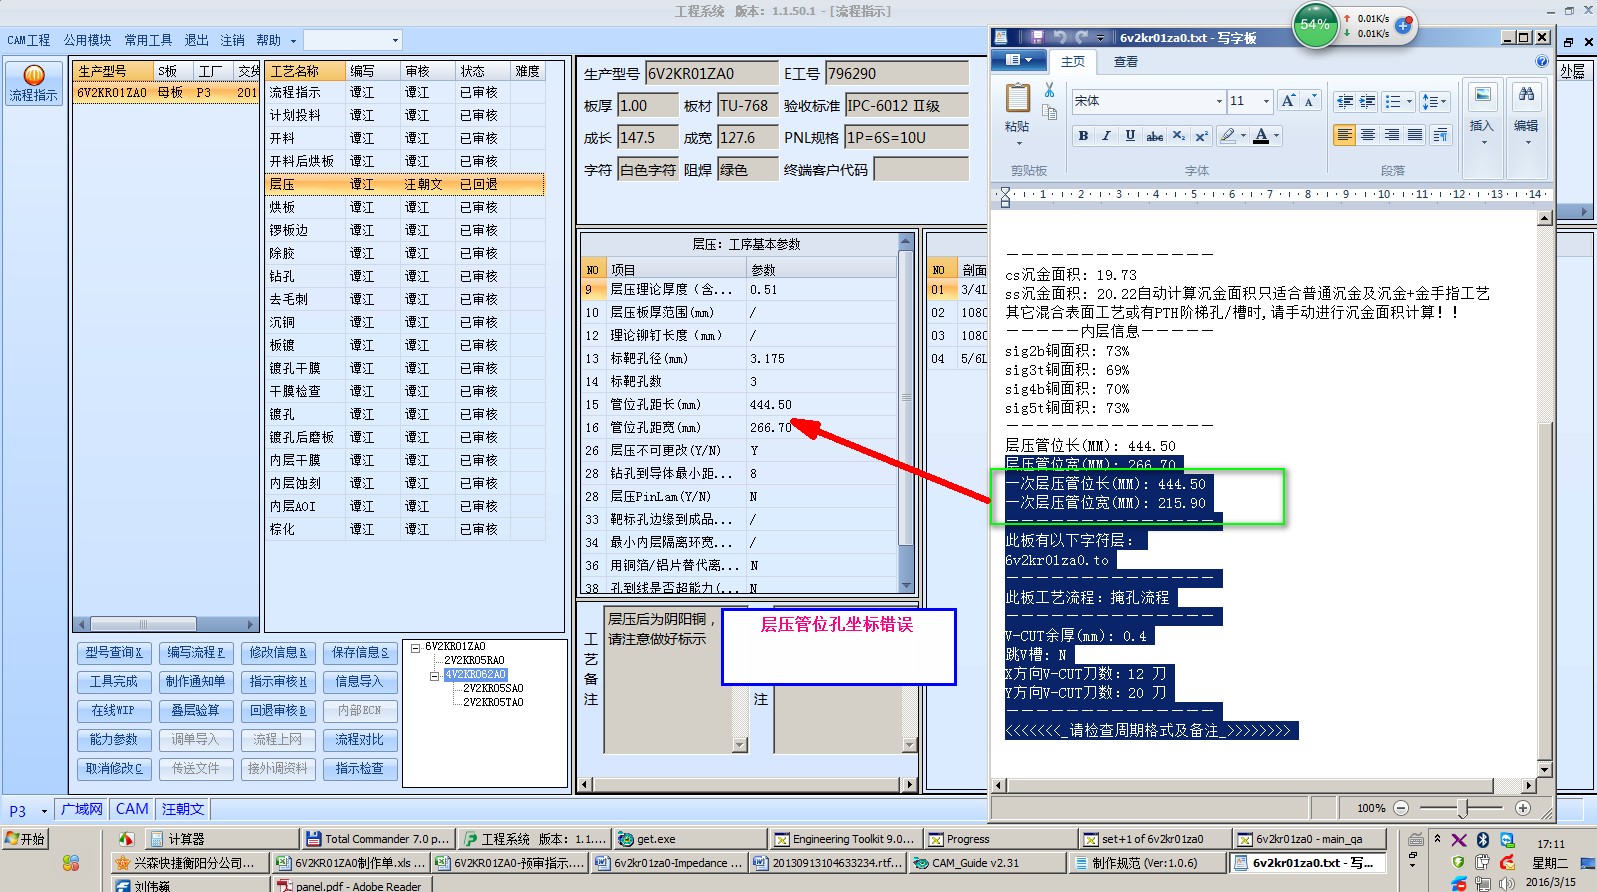Toggle Bold formatting

1083,136
